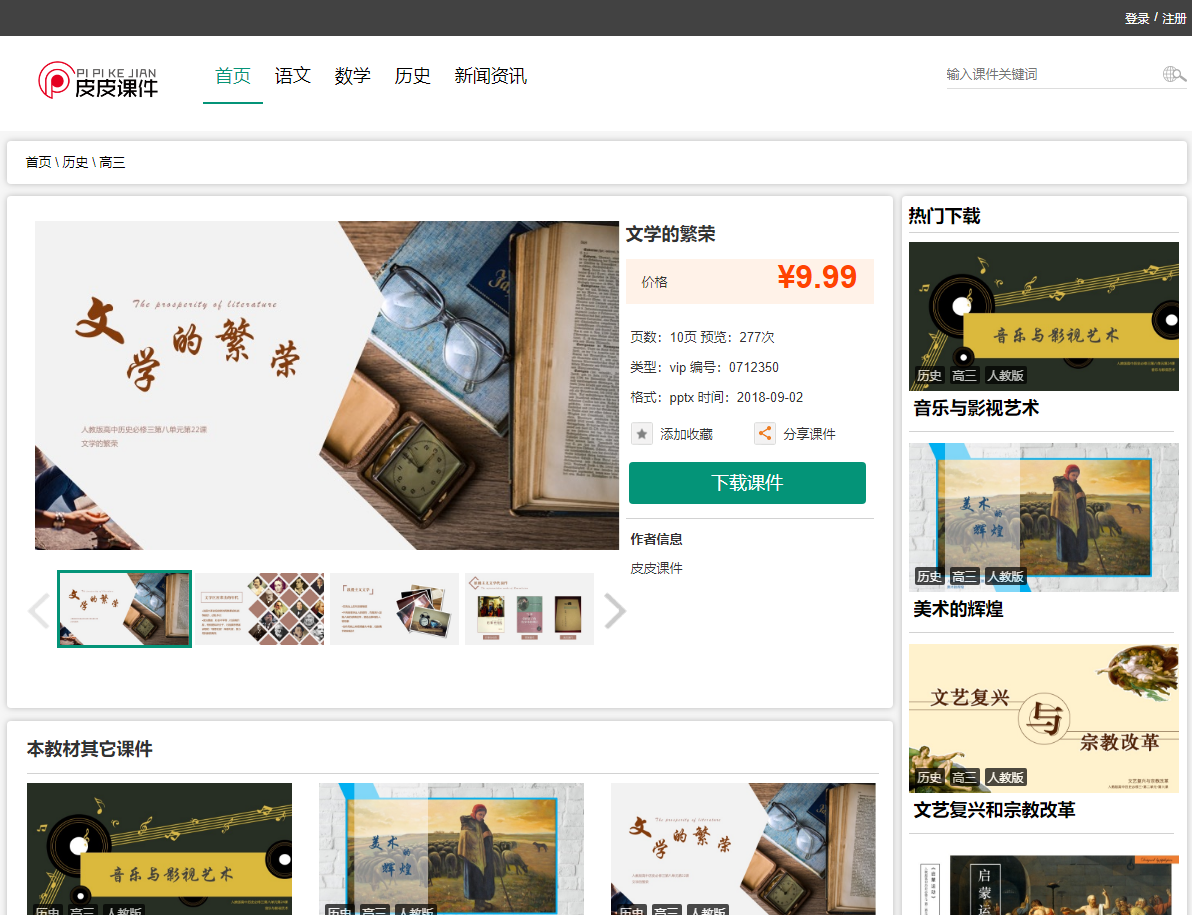Click the search globe magnifier icon
The image size is (1192, 915).
click(1174, 74)
